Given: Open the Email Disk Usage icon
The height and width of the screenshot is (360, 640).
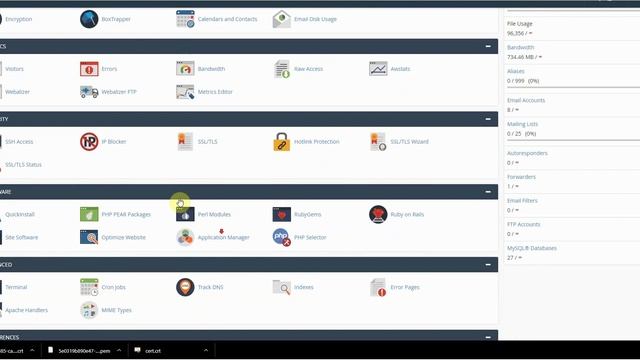Looking at the screenshot, I should coord(282,19).
